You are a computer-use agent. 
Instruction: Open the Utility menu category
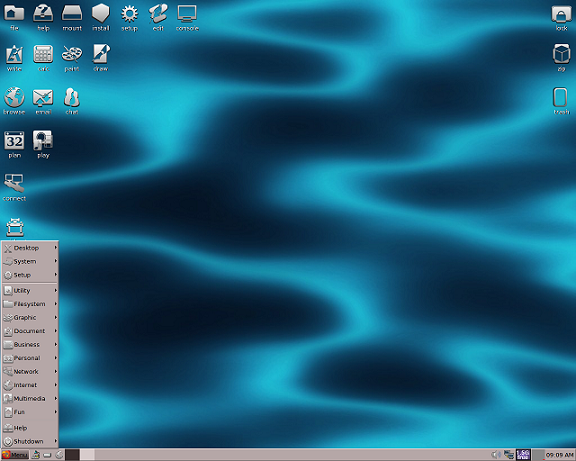30,290
